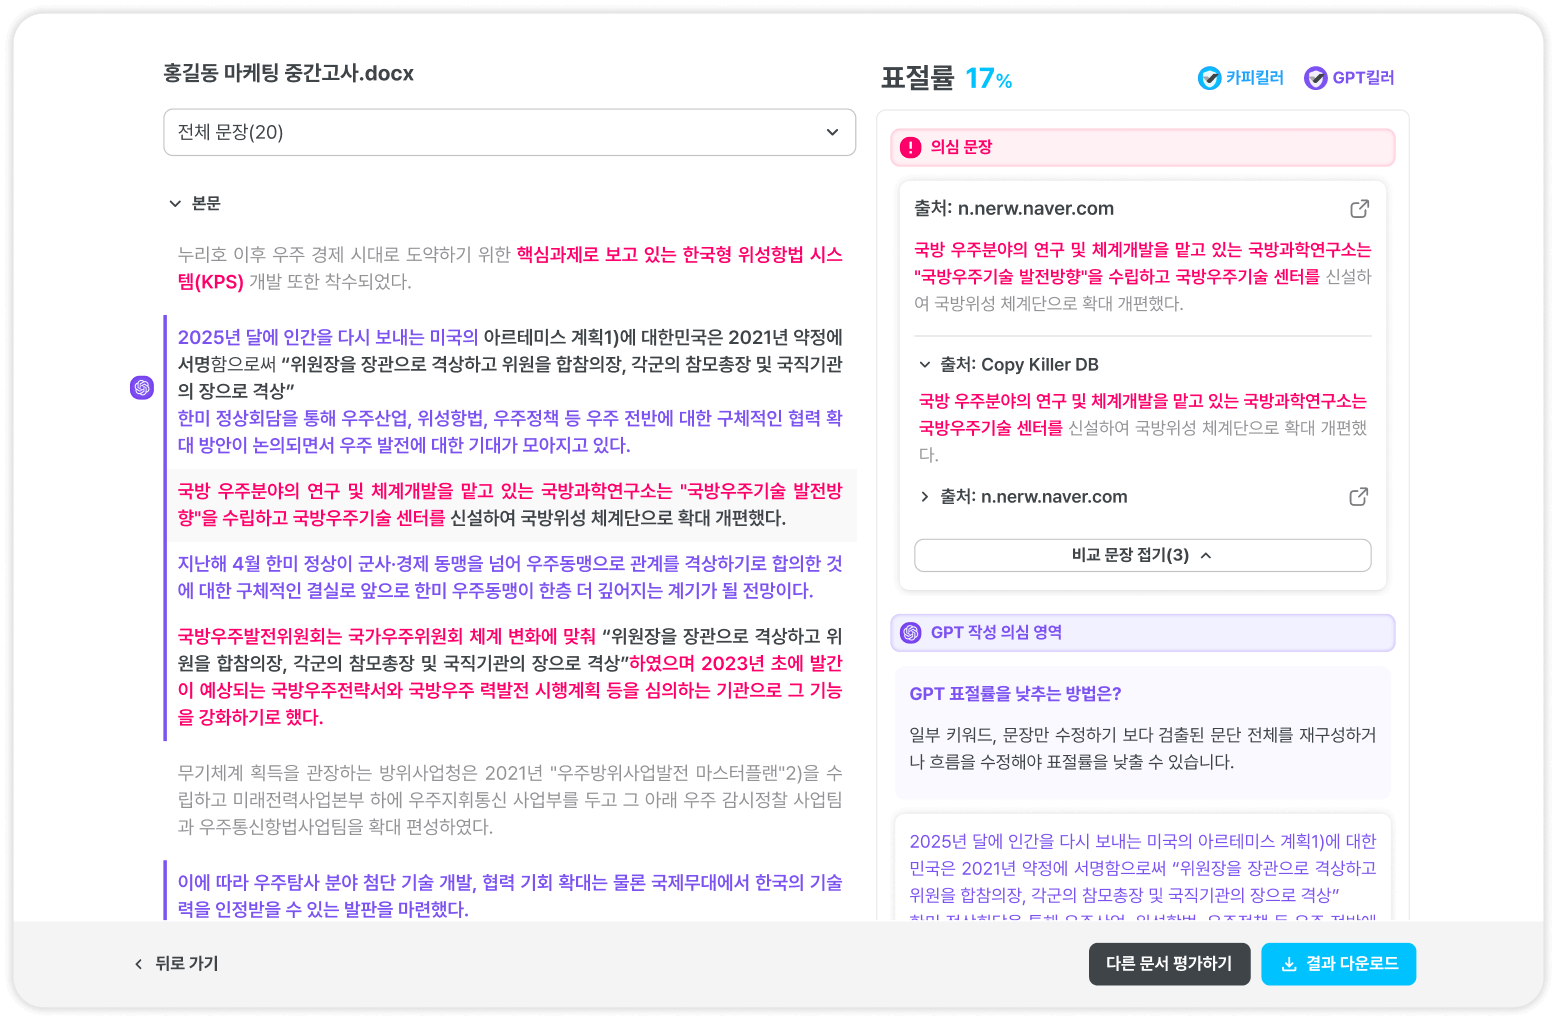Collapse the 출처: Copy Killer DB entry

(x=925, y=365)
